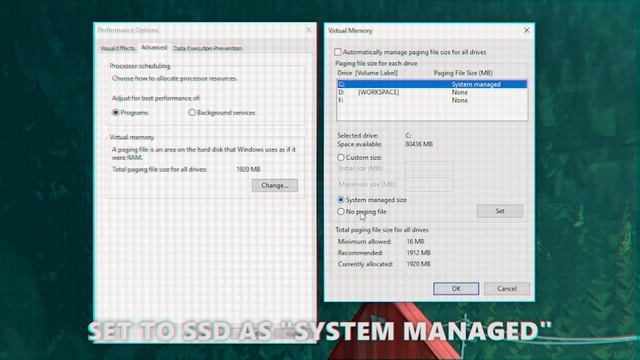Click the Set button
The image size is (640, 360).
point(500,211)
